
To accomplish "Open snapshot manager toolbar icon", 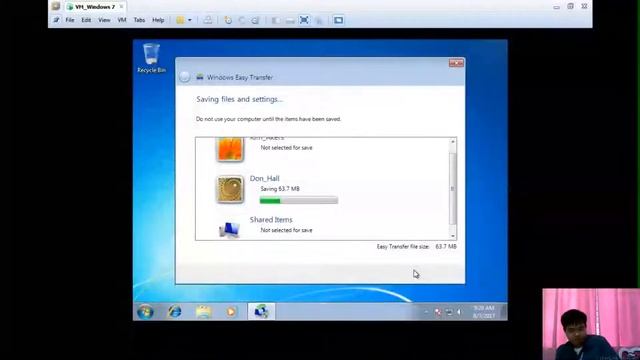I will pyautogui.click(x=255, y=20).
